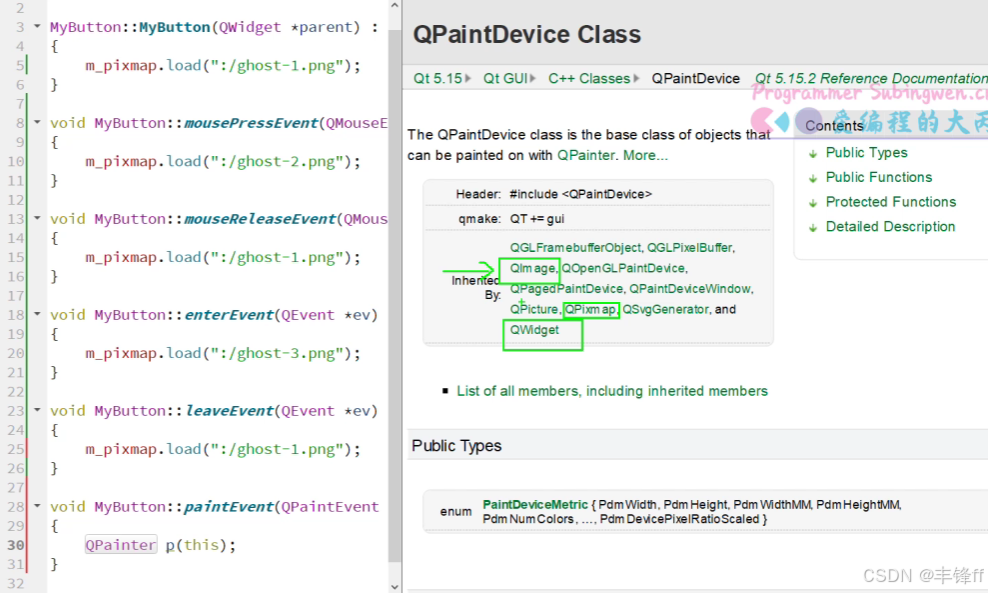Click the arrow icon beside Public Functions
This screenshot has width=988, height=593.
[813, 178]
